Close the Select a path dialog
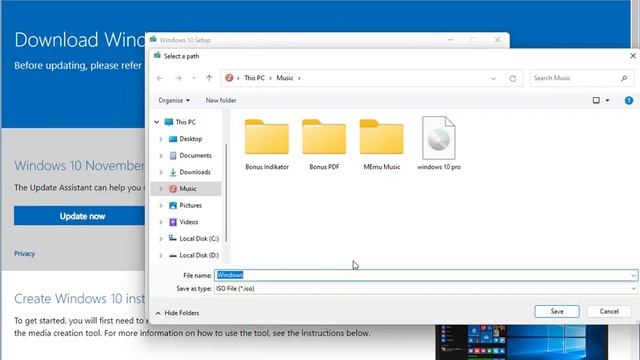The height and width of the screenshot is (360, 640). click(x=633, y=56)
